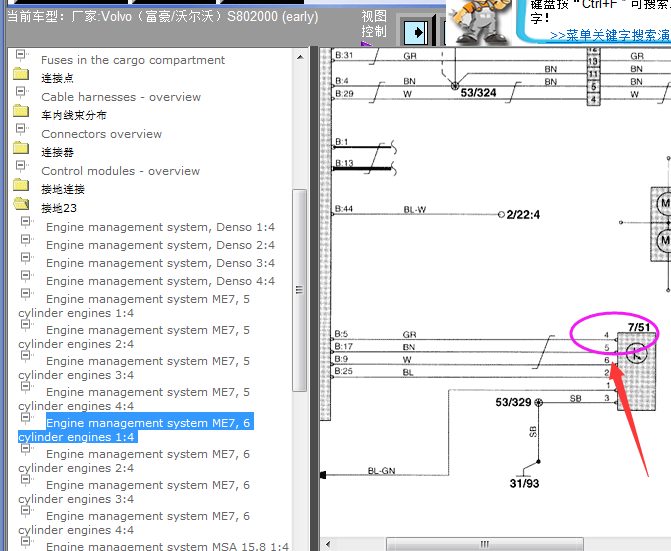Open ME7, 5 cylinder engines 3:4 diagram
671x551 pixels.
[134, 368]
